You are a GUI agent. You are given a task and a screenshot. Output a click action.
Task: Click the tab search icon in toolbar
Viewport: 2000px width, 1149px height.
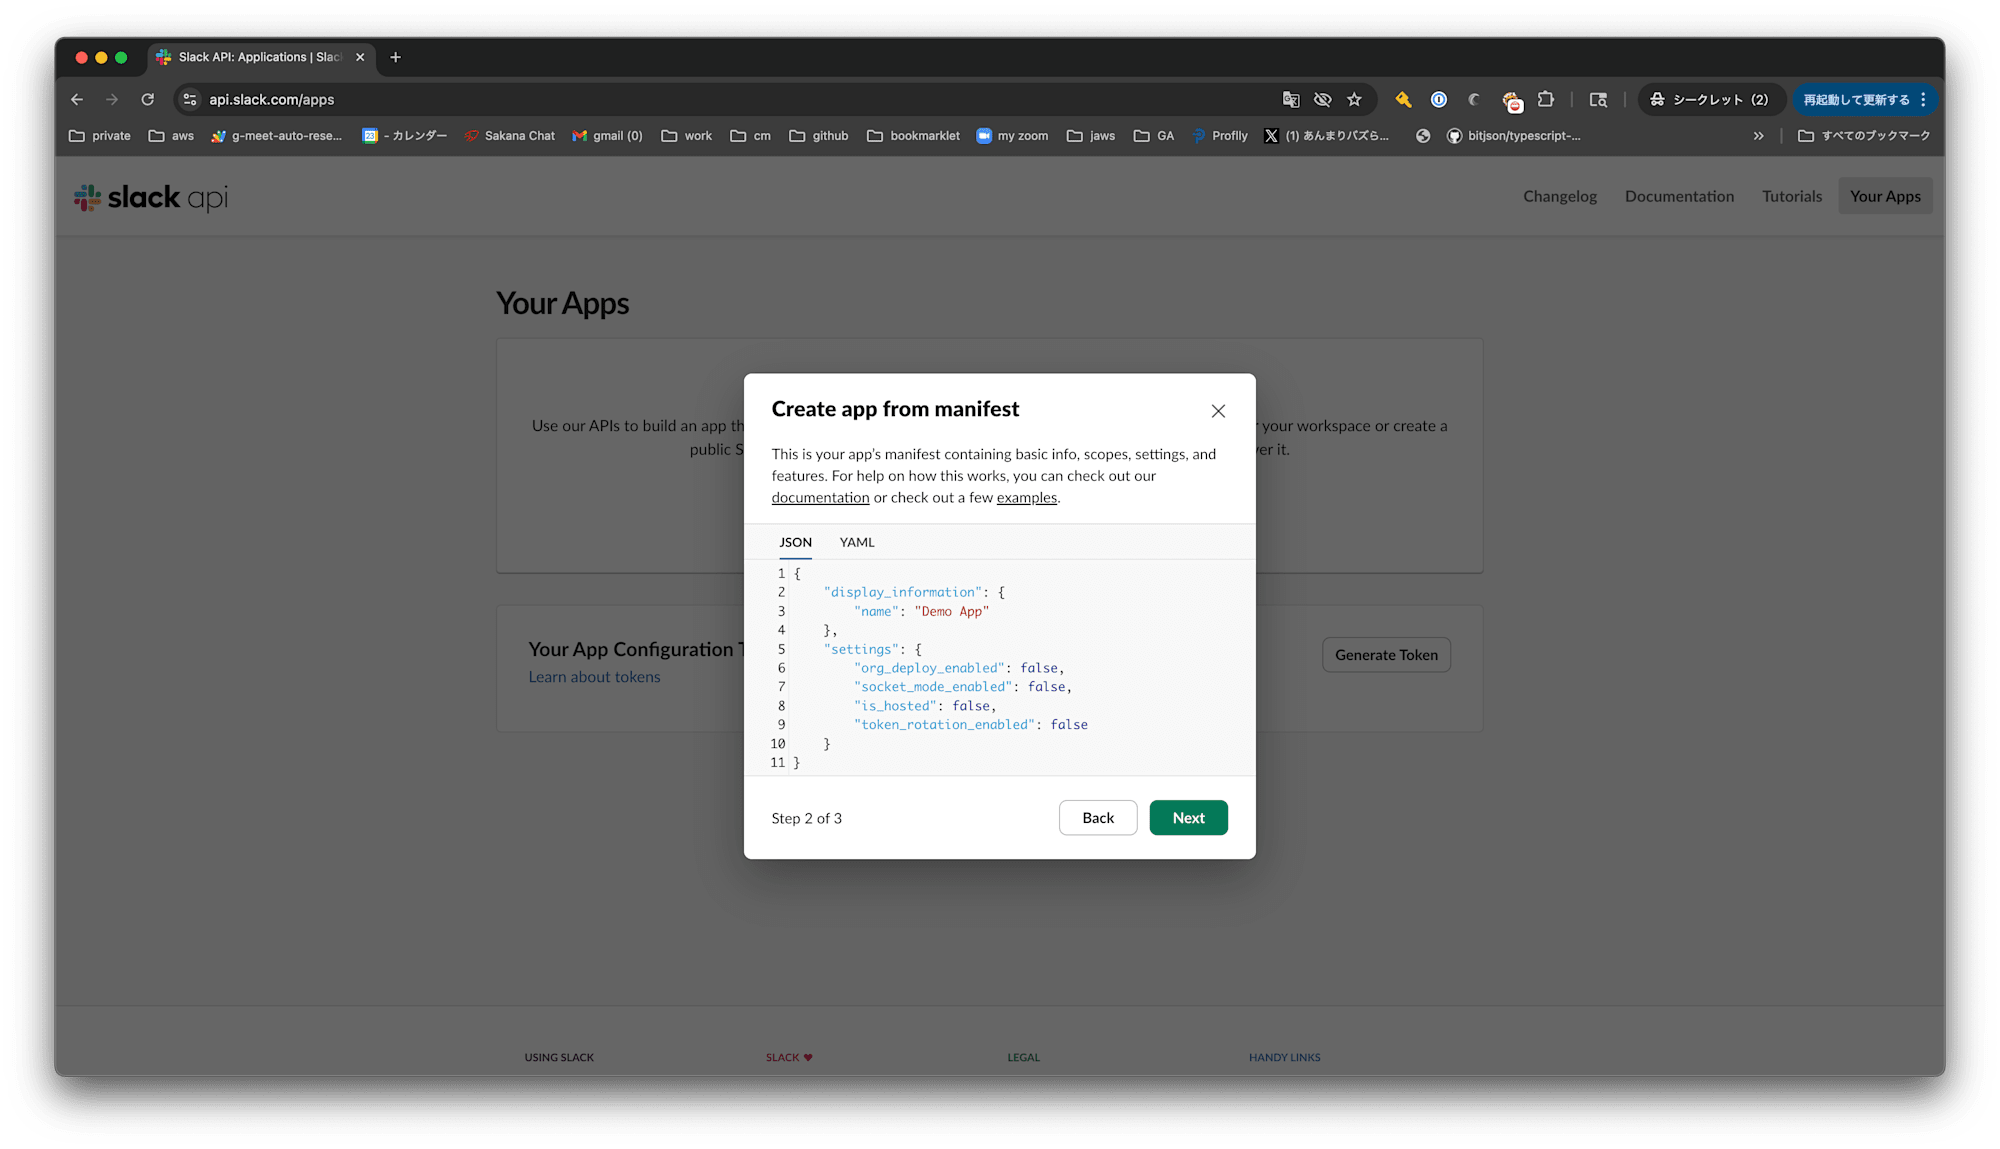(x=1598, y=99)
